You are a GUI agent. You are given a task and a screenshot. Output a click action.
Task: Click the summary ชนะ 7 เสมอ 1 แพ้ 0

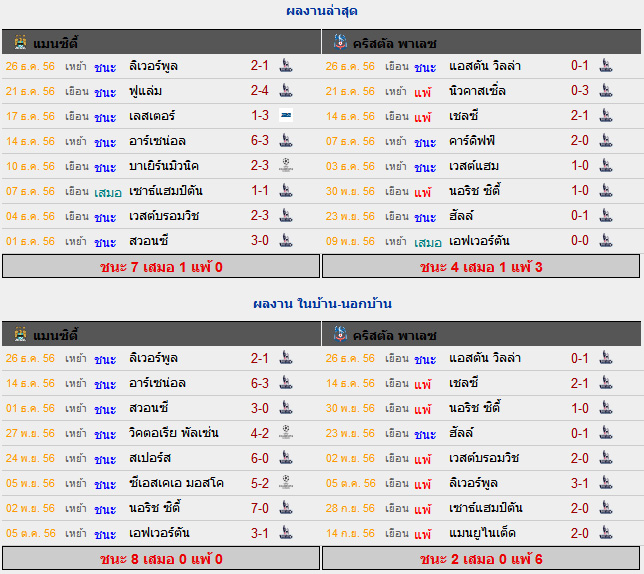pos(161,267)
